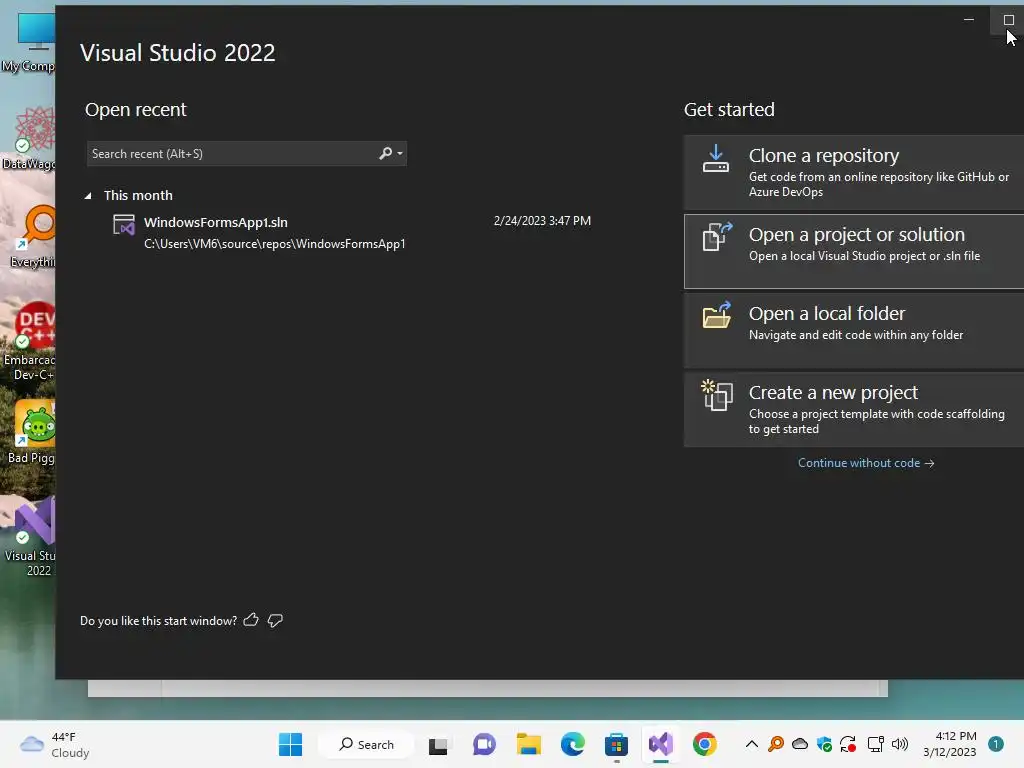The width and height of the screenshot is (1024, 768).
Task: Open the Chat app in the taskbar
Action: (x=484, y=744)
